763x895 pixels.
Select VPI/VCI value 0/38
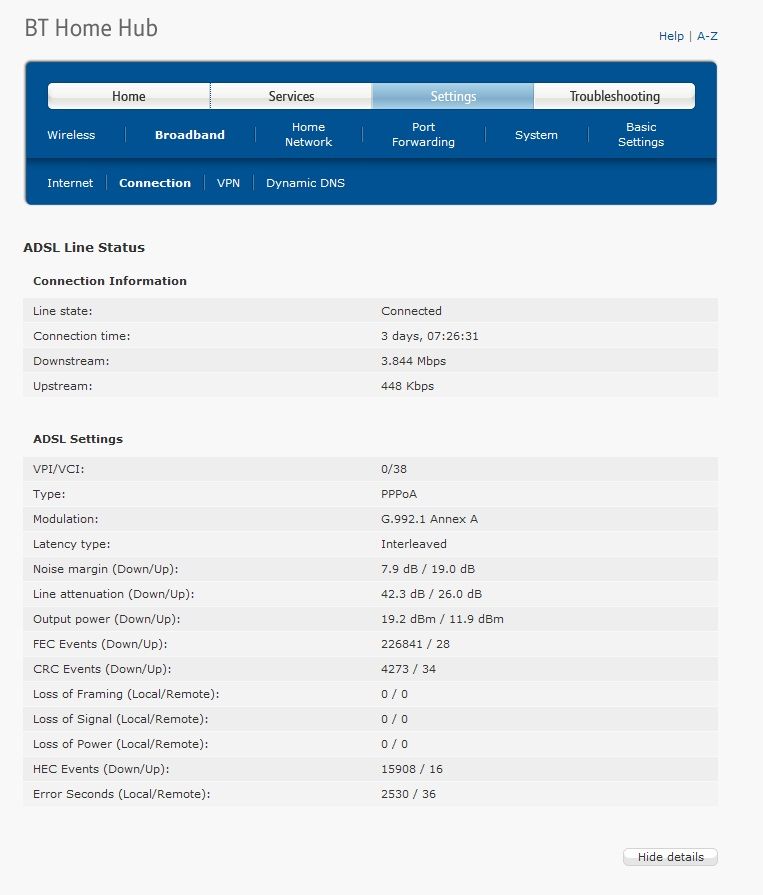394,469
